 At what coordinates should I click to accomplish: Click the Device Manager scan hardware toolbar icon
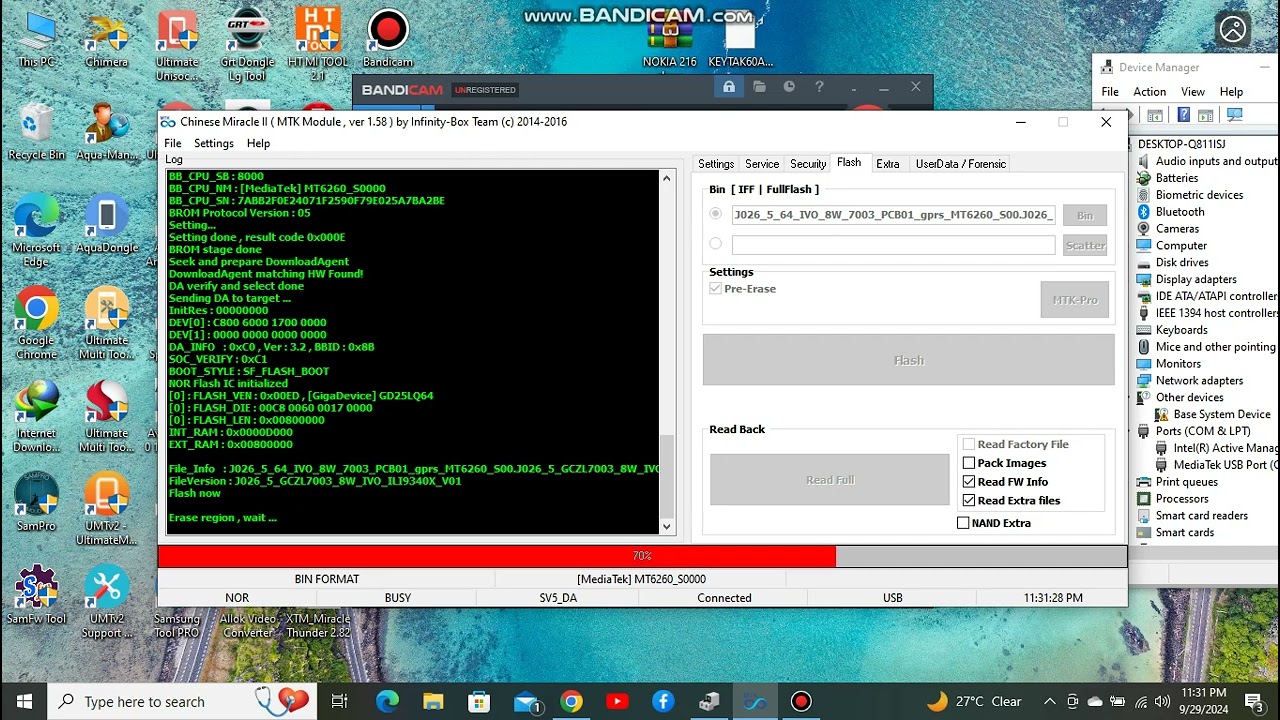(x=1233, y=116)
